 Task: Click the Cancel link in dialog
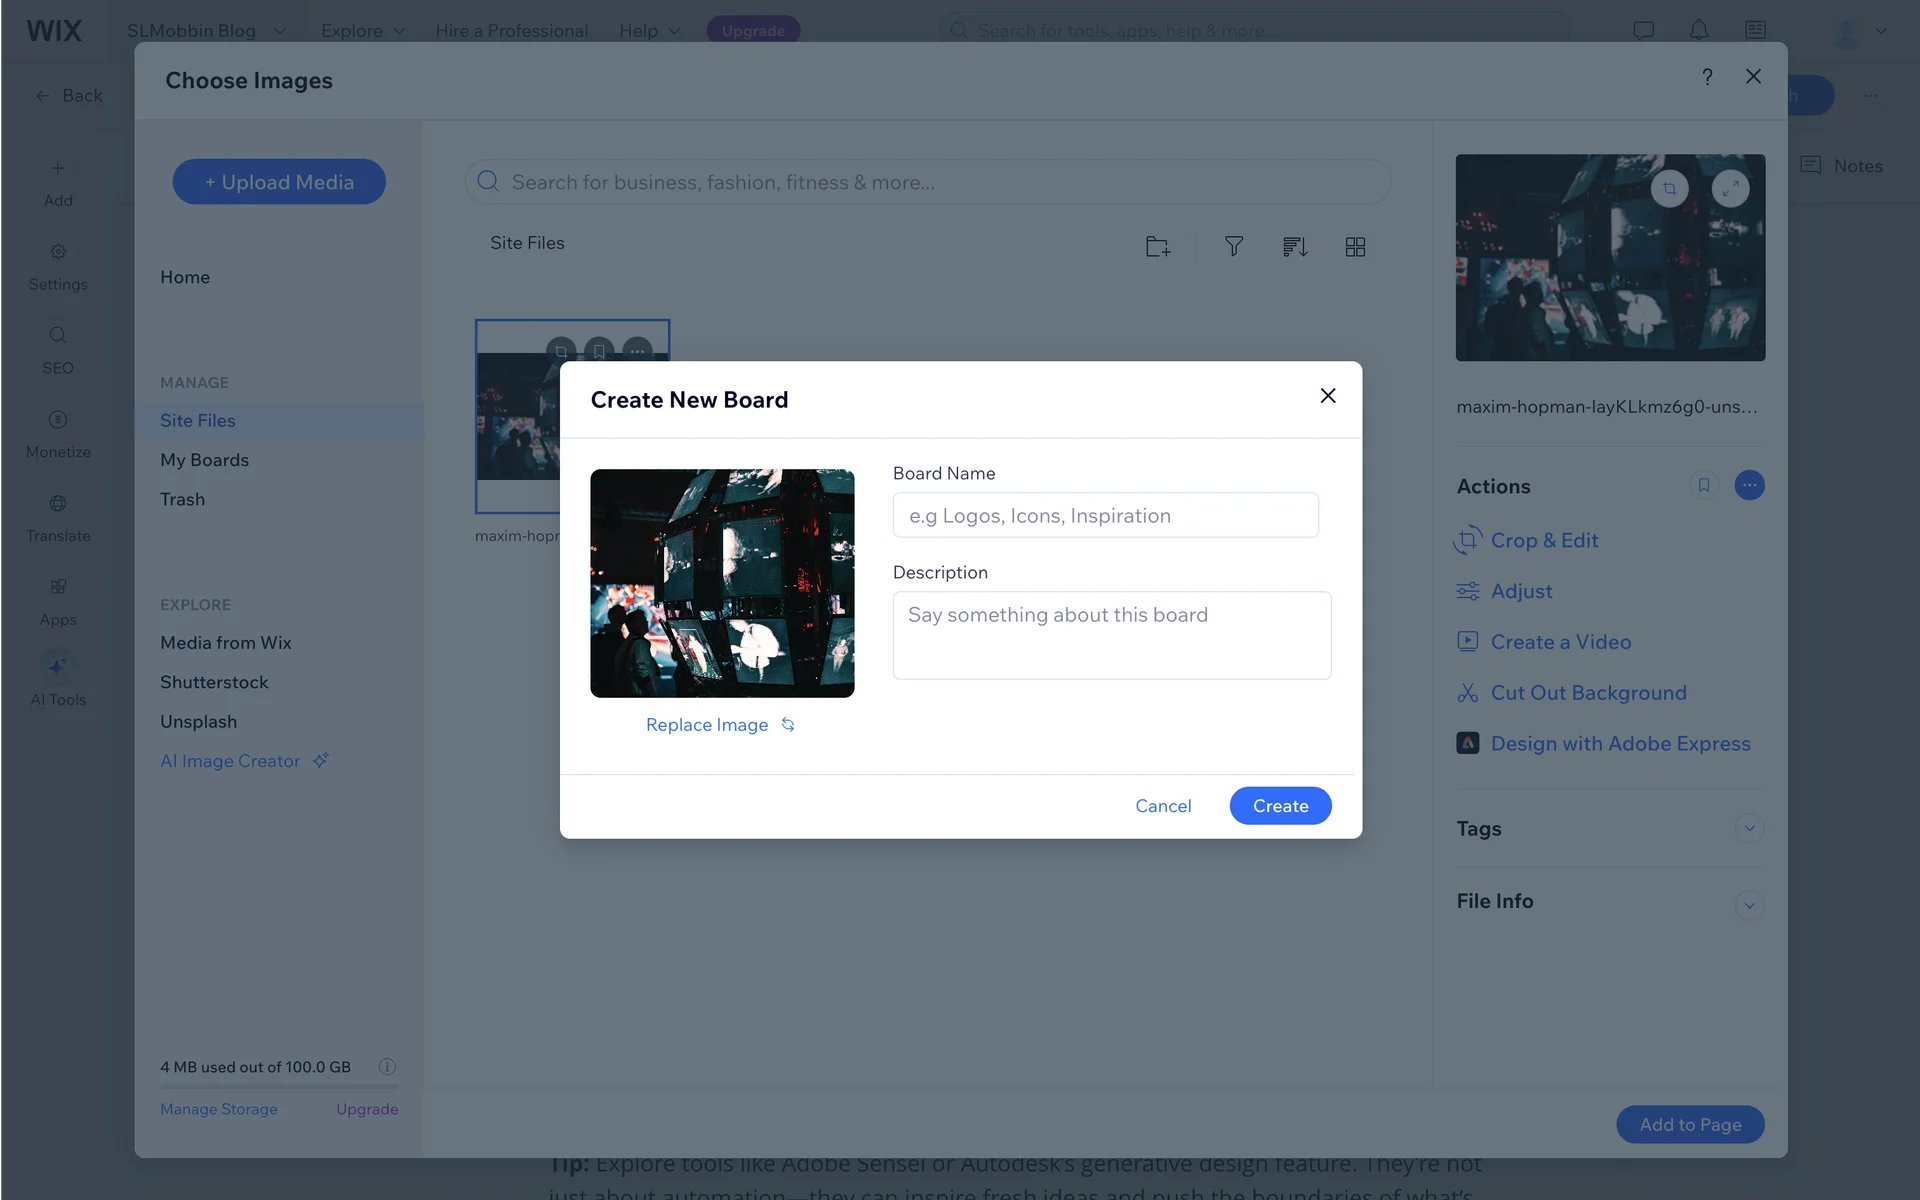[x=1163, y=806]
